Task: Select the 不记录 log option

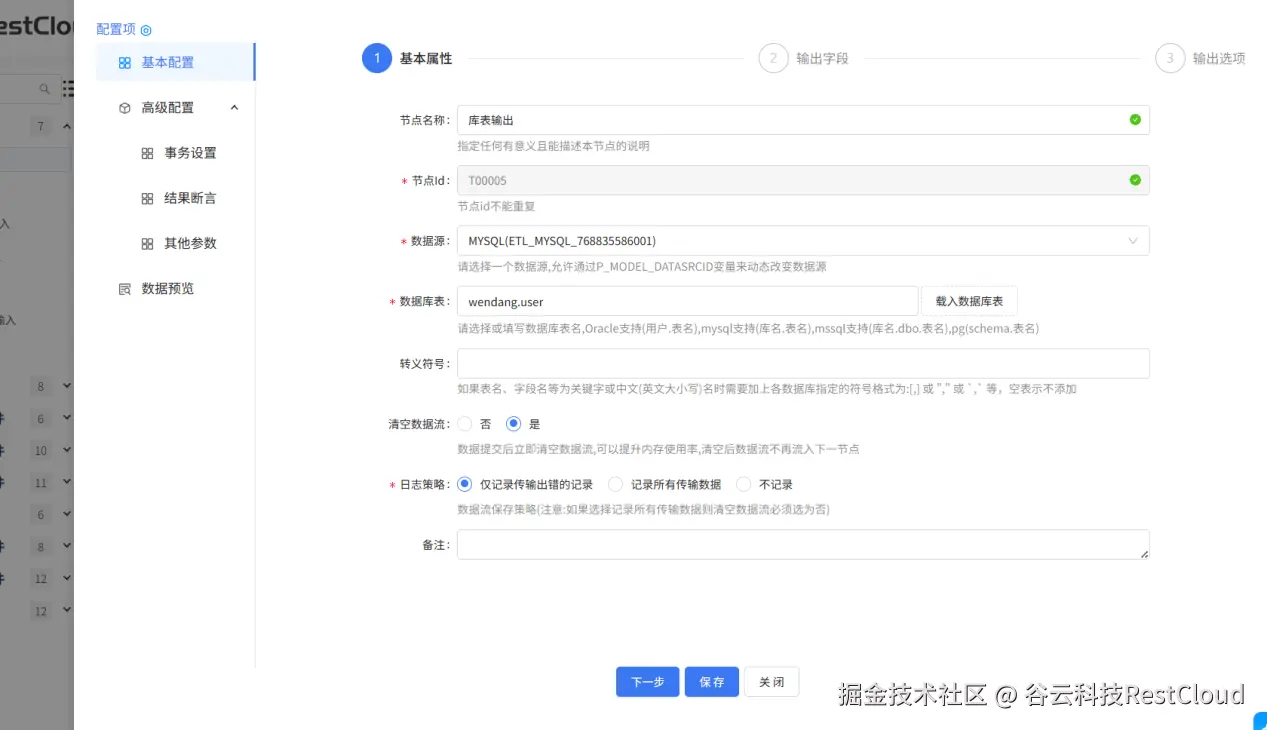Action: [743, 484]
